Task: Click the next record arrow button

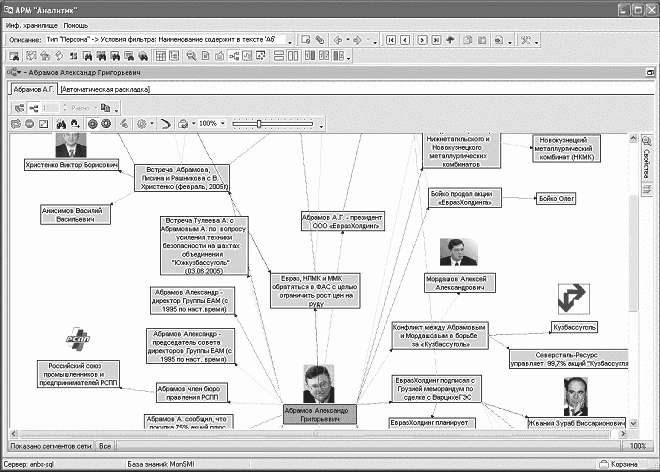Action: click(423, 40)
